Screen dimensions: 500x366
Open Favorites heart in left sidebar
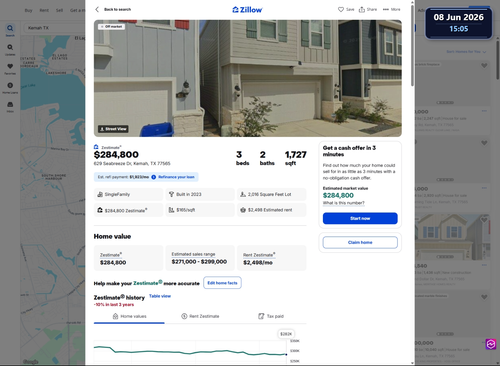click(10, 69)
